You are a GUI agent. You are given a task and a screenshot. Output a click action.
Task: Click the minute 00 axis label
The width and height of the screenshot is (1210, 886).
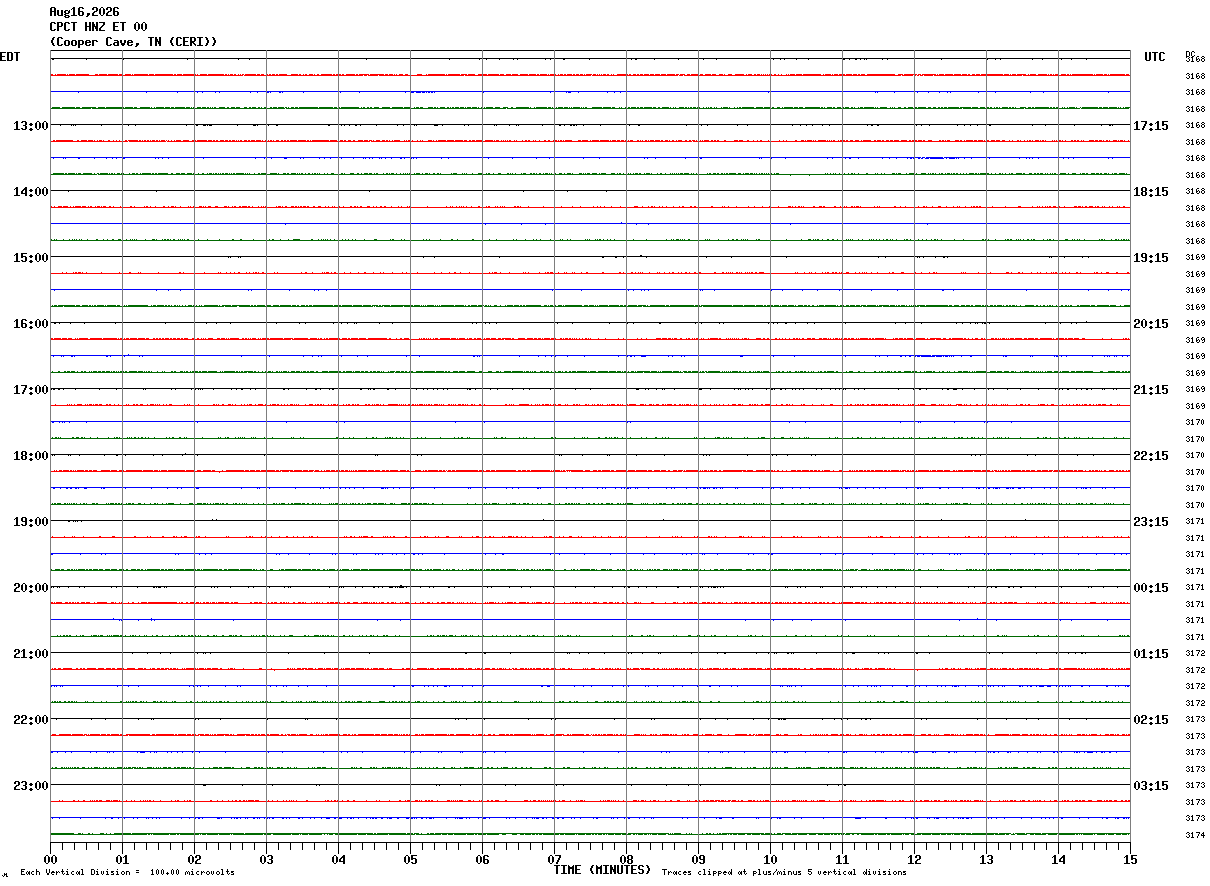(50, 859)
